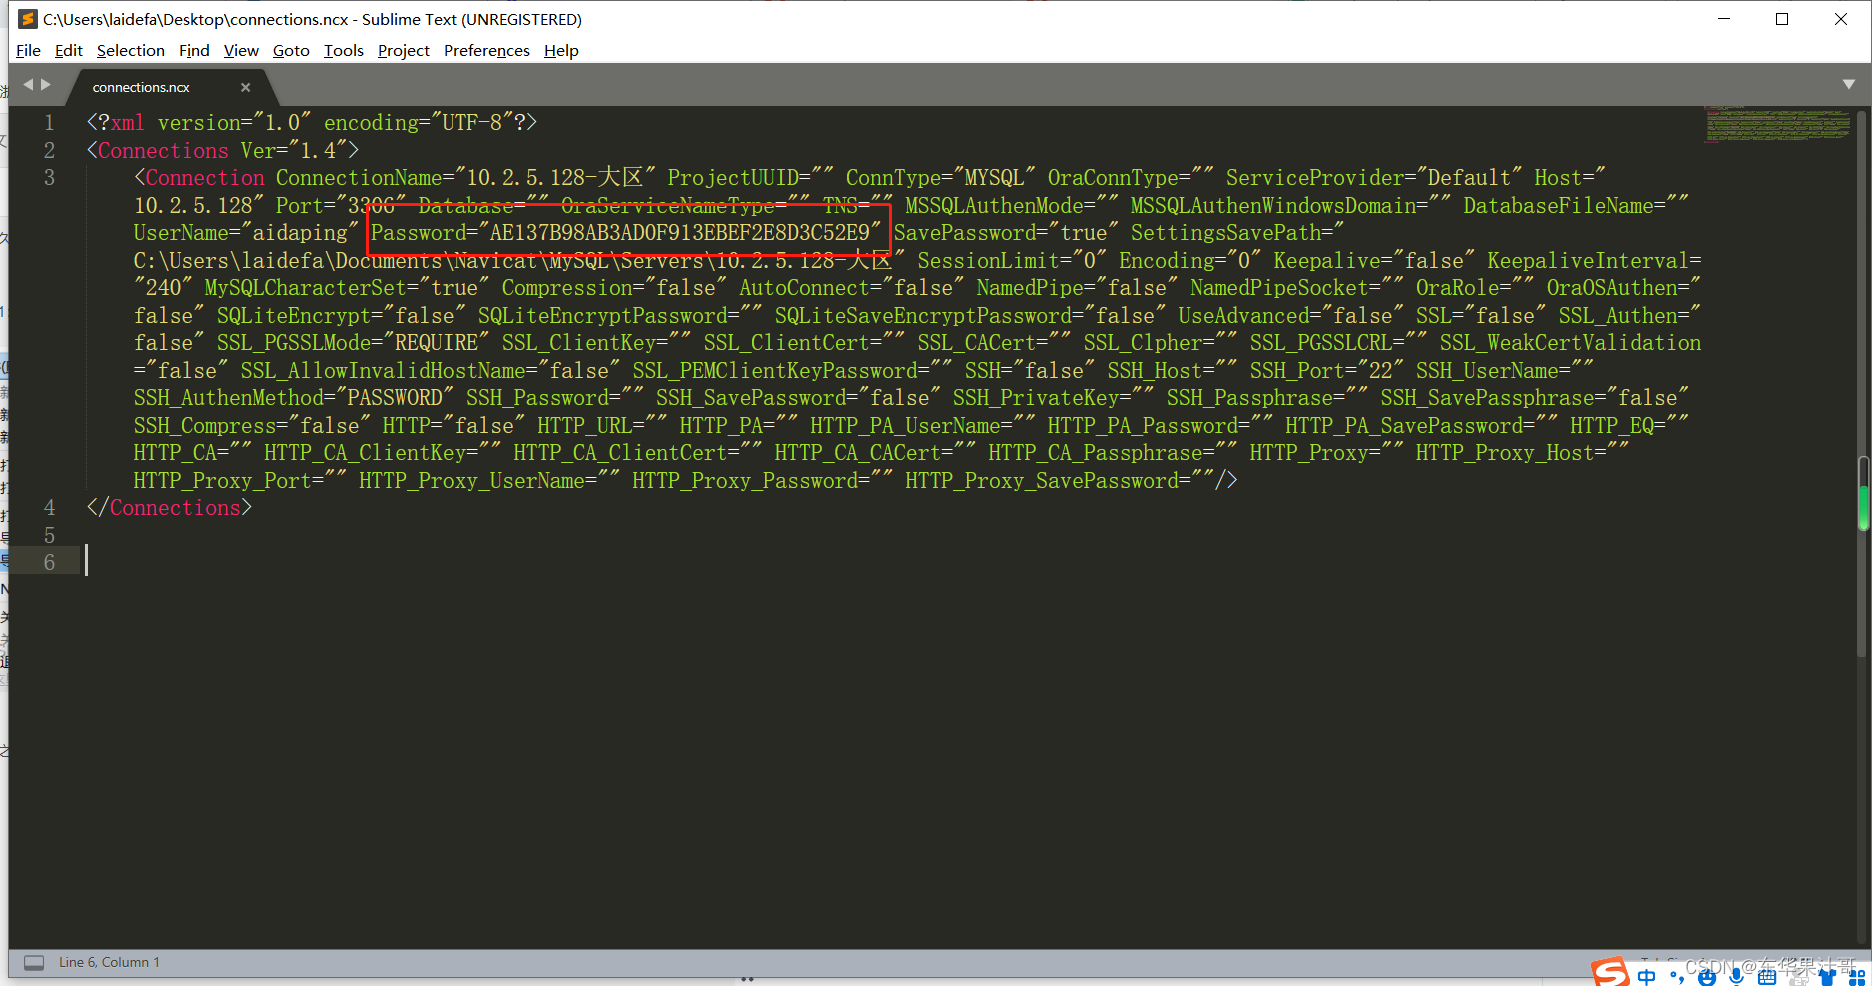
Task: Click the green vertical scrollbar handle
Action: 1863,507
